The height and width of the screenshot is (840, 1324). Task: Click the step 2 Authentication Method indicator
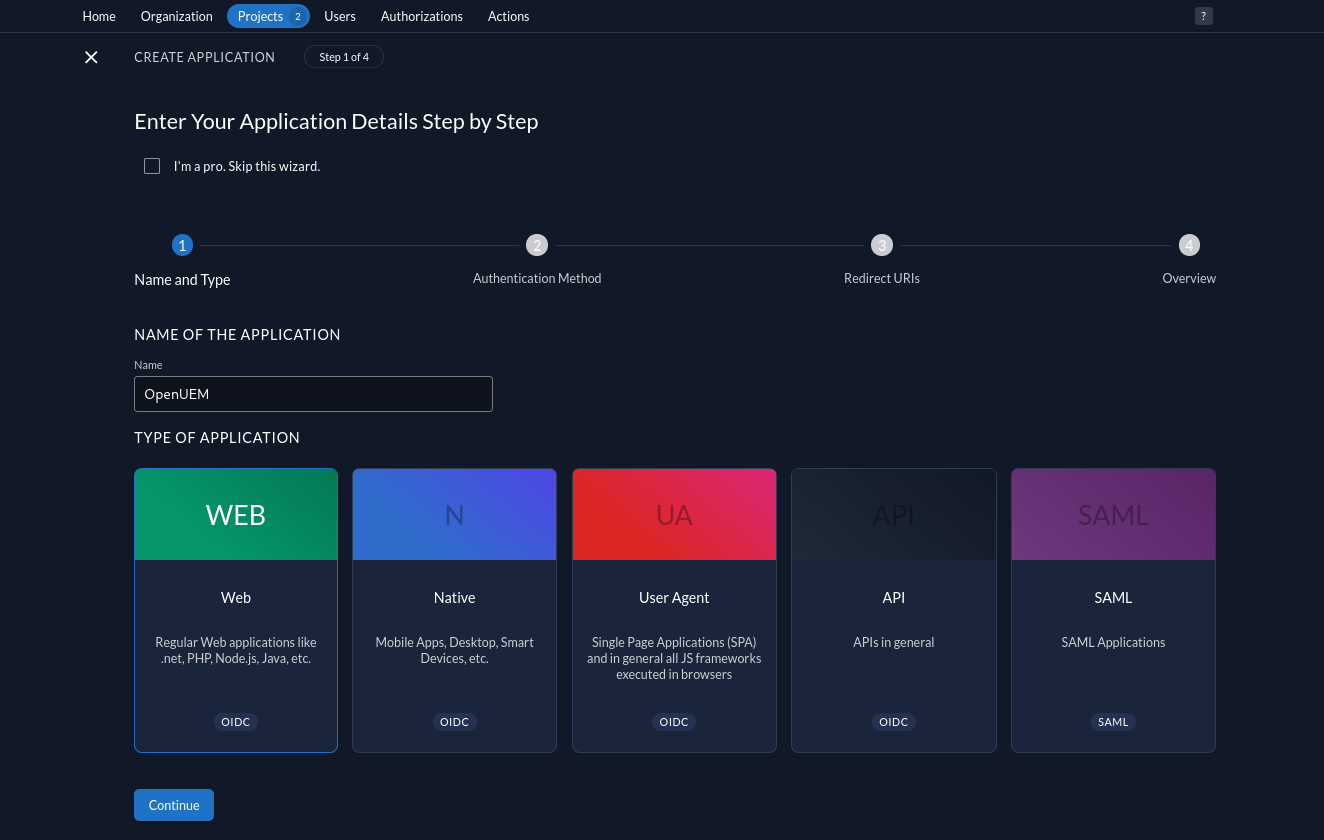coord(537,245)
